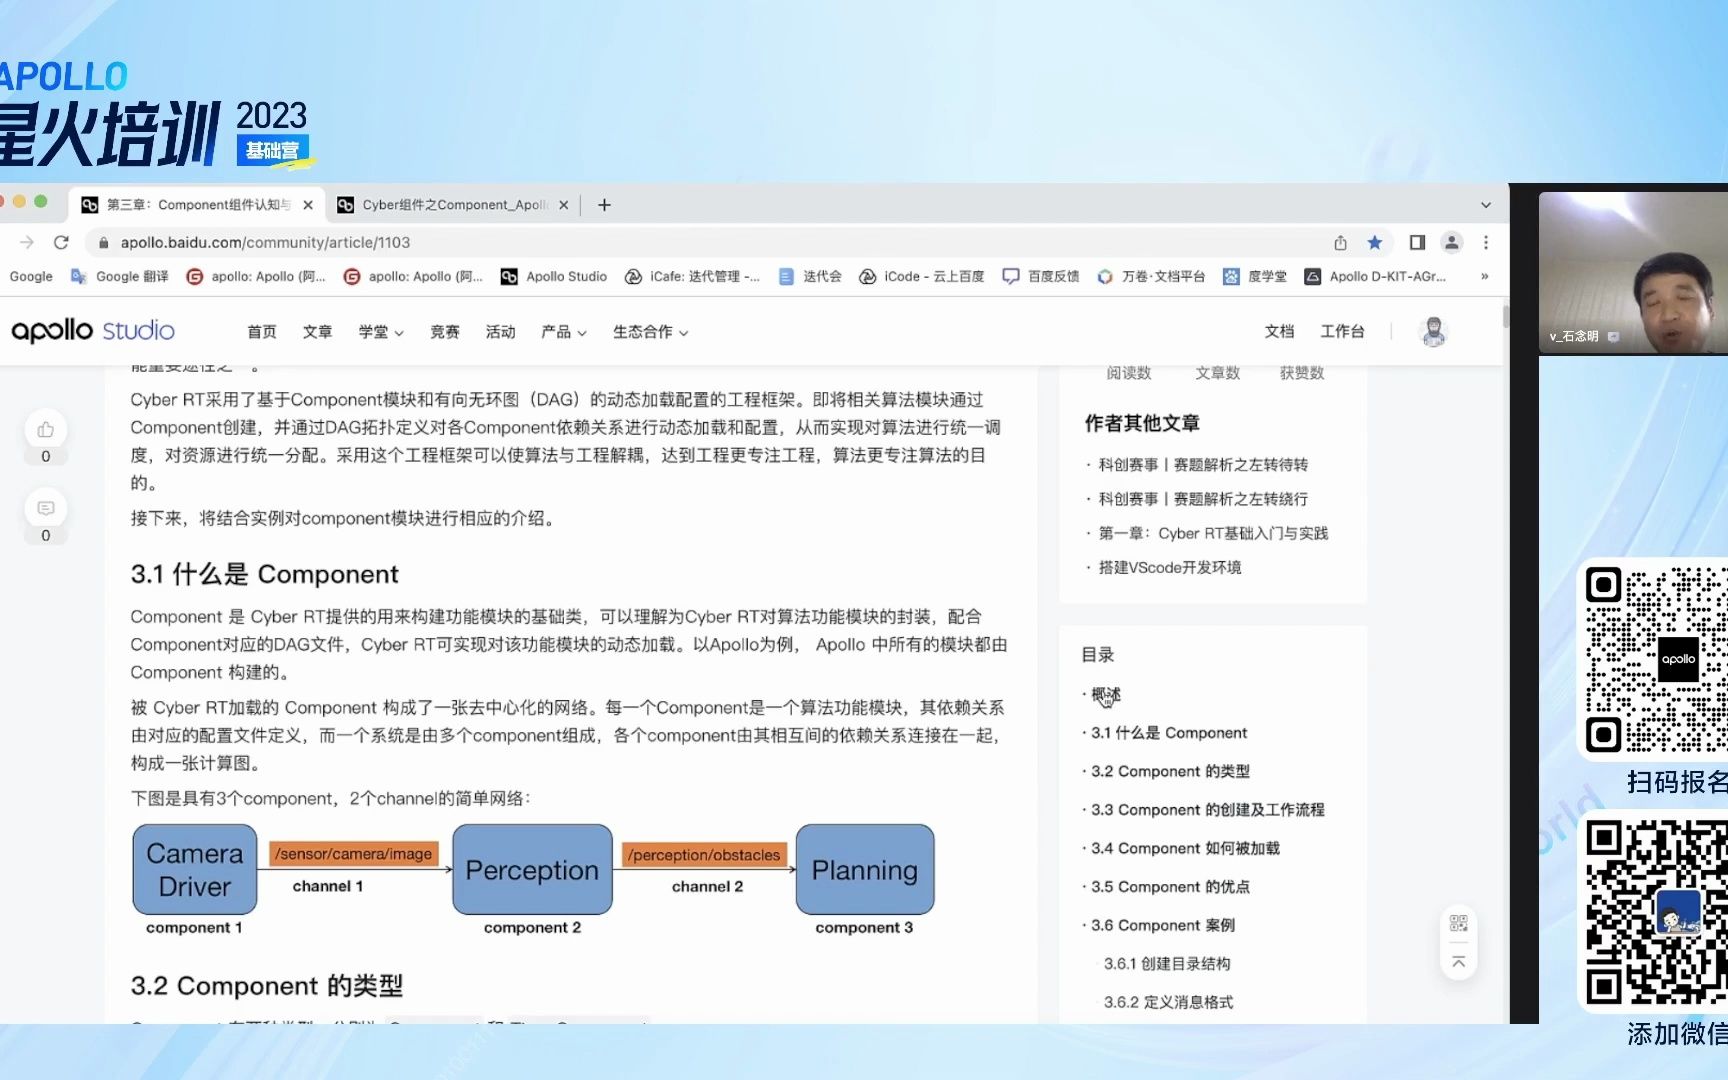This screenshot has width=1728, height=1080.
Task: Open iCode 云上百度 bookmark
Action: pos(922,276)
